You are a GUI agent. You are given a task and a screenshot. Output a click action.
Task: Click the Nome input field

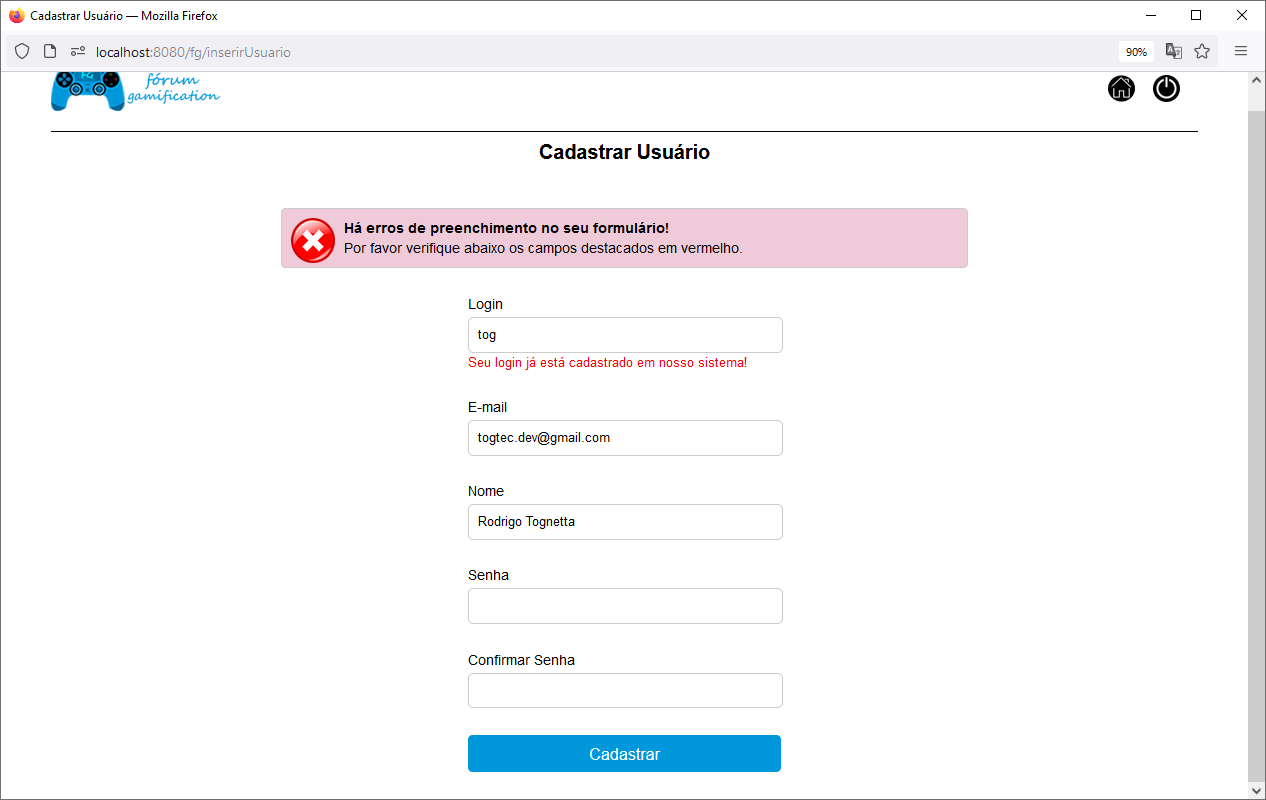point(625,522)
